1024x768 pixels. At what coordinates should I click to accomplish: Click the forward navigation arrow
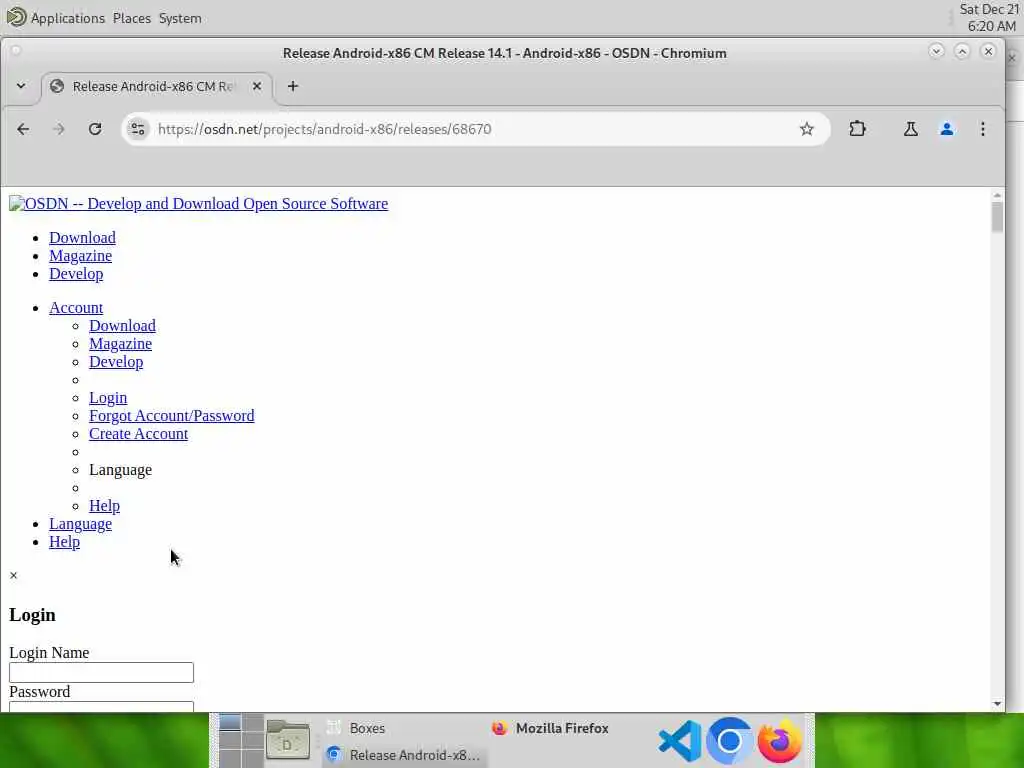pyautogui.click(x=59, y=129)
